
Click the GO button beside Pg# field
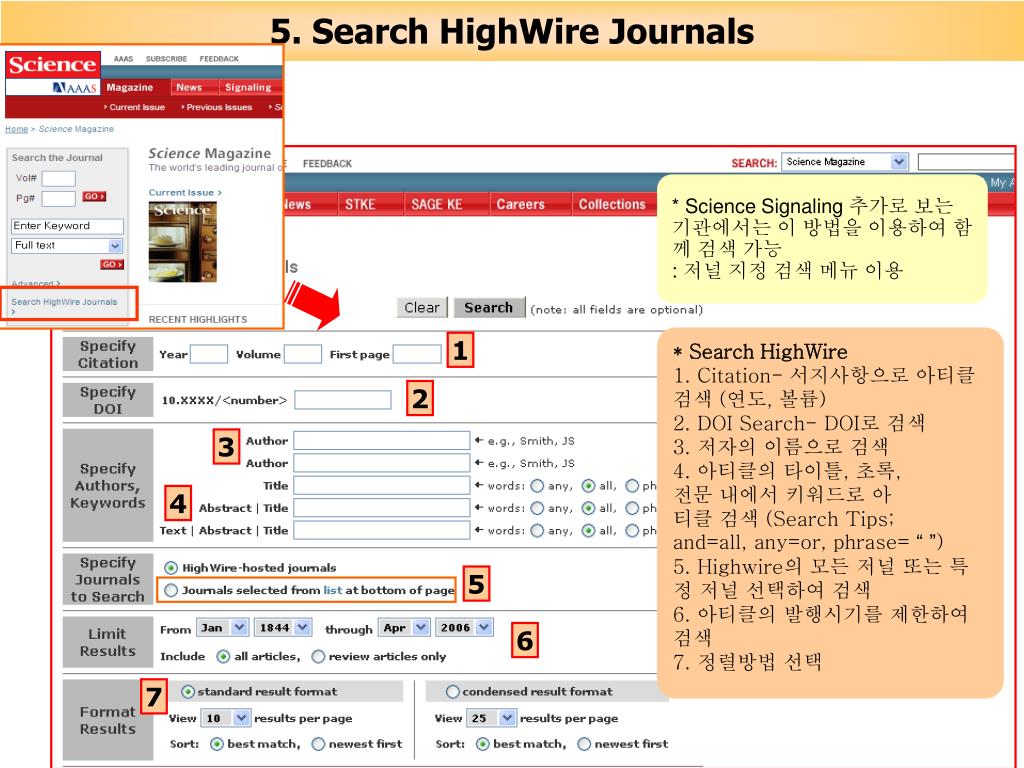(x=94, y=197)
